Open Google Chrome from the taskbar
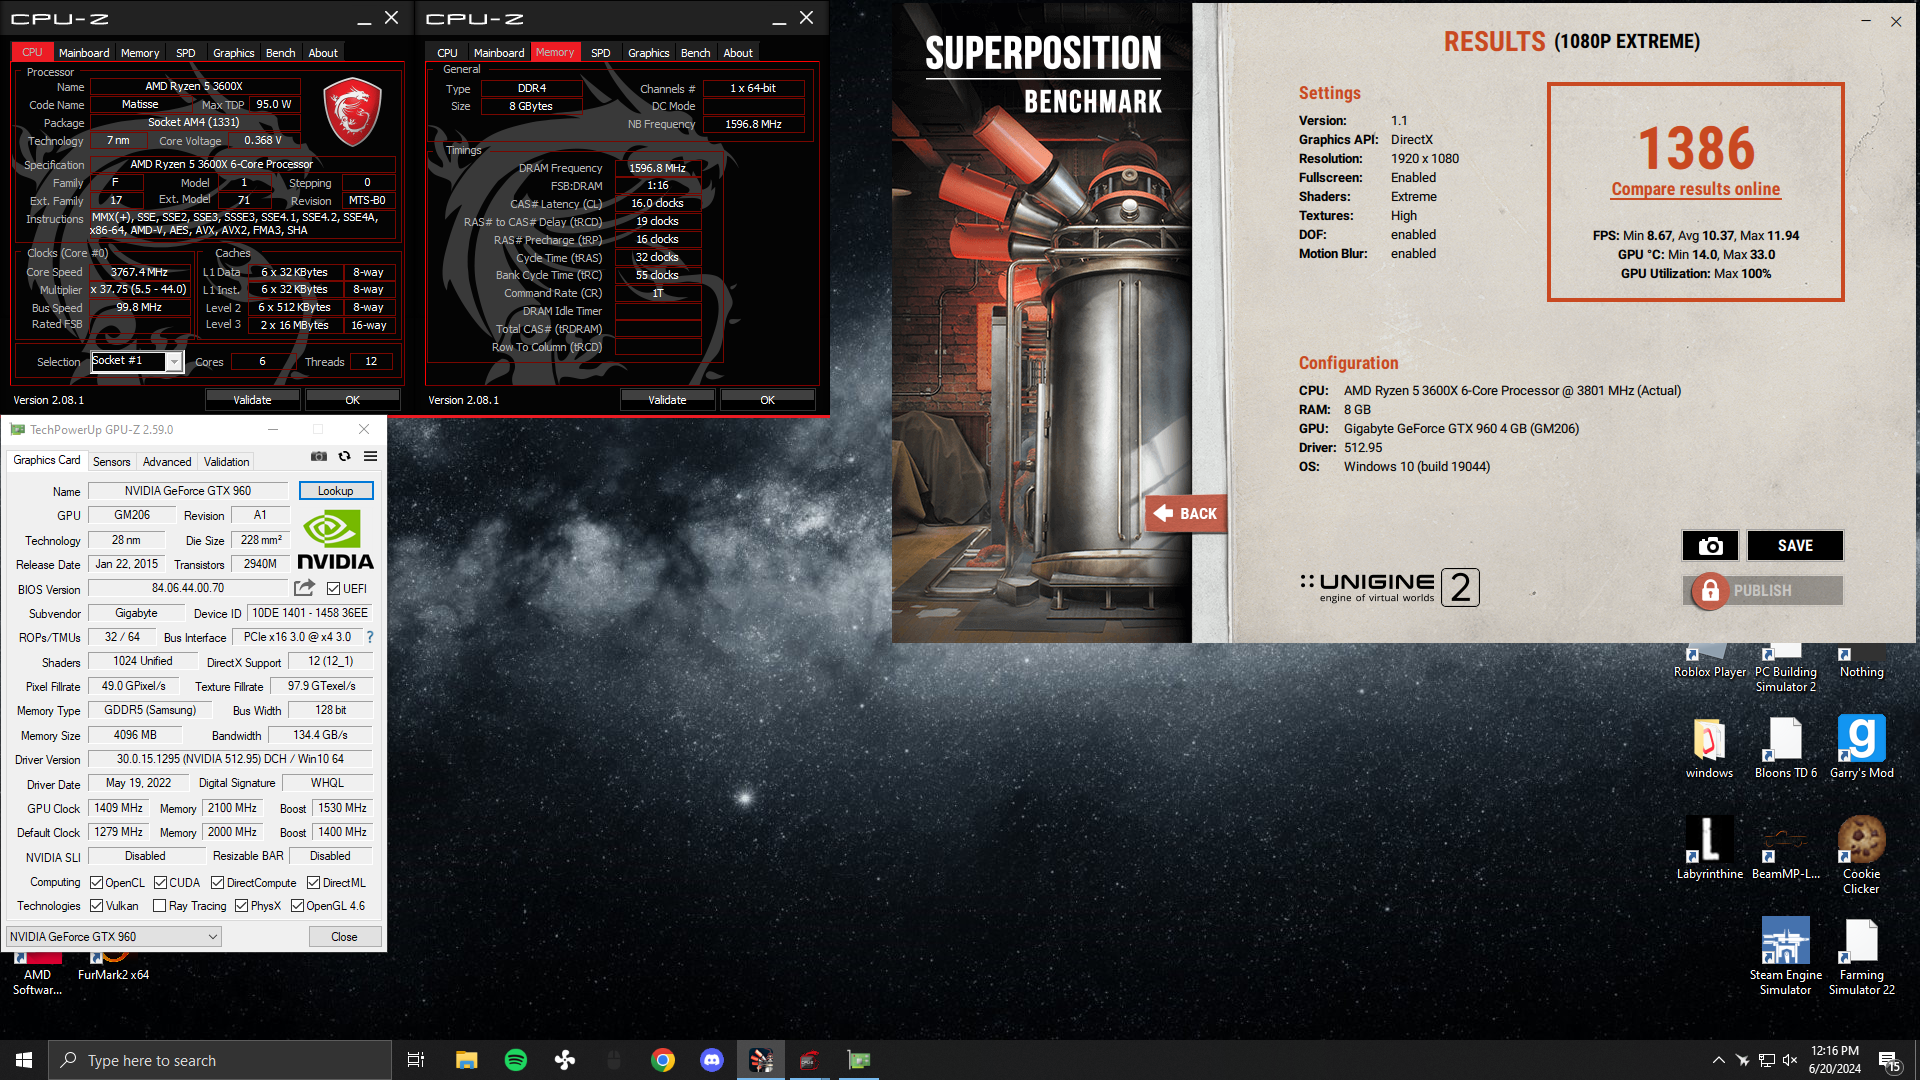1920x1080 pixels. point(663,1060)
